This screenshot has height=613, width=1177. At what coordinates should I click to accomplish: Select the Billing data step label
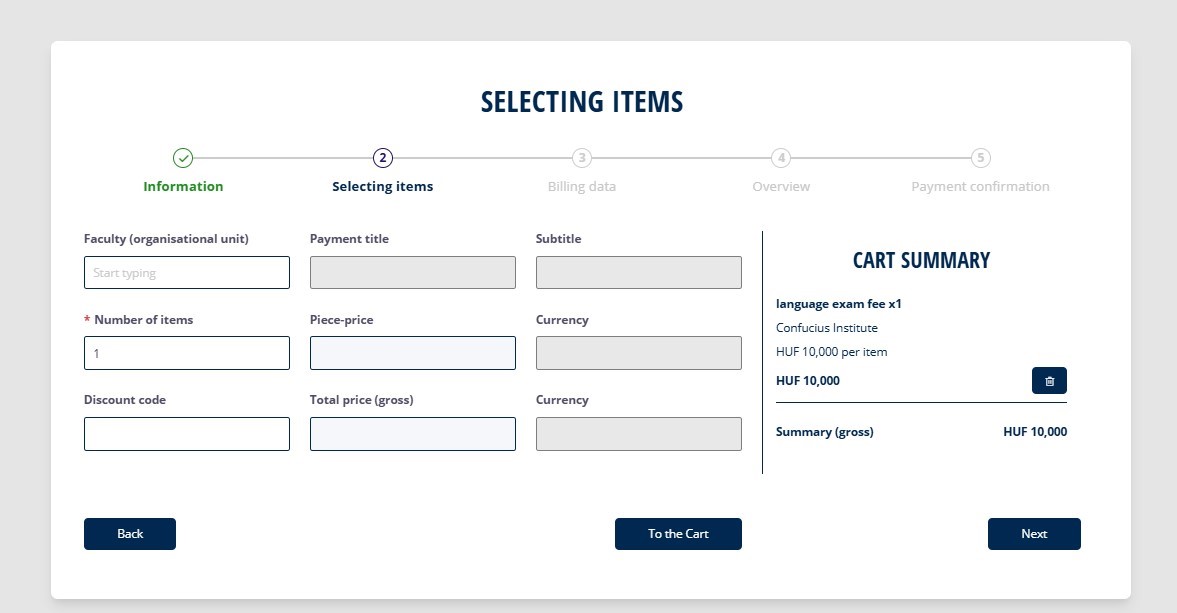coord(582,187)
